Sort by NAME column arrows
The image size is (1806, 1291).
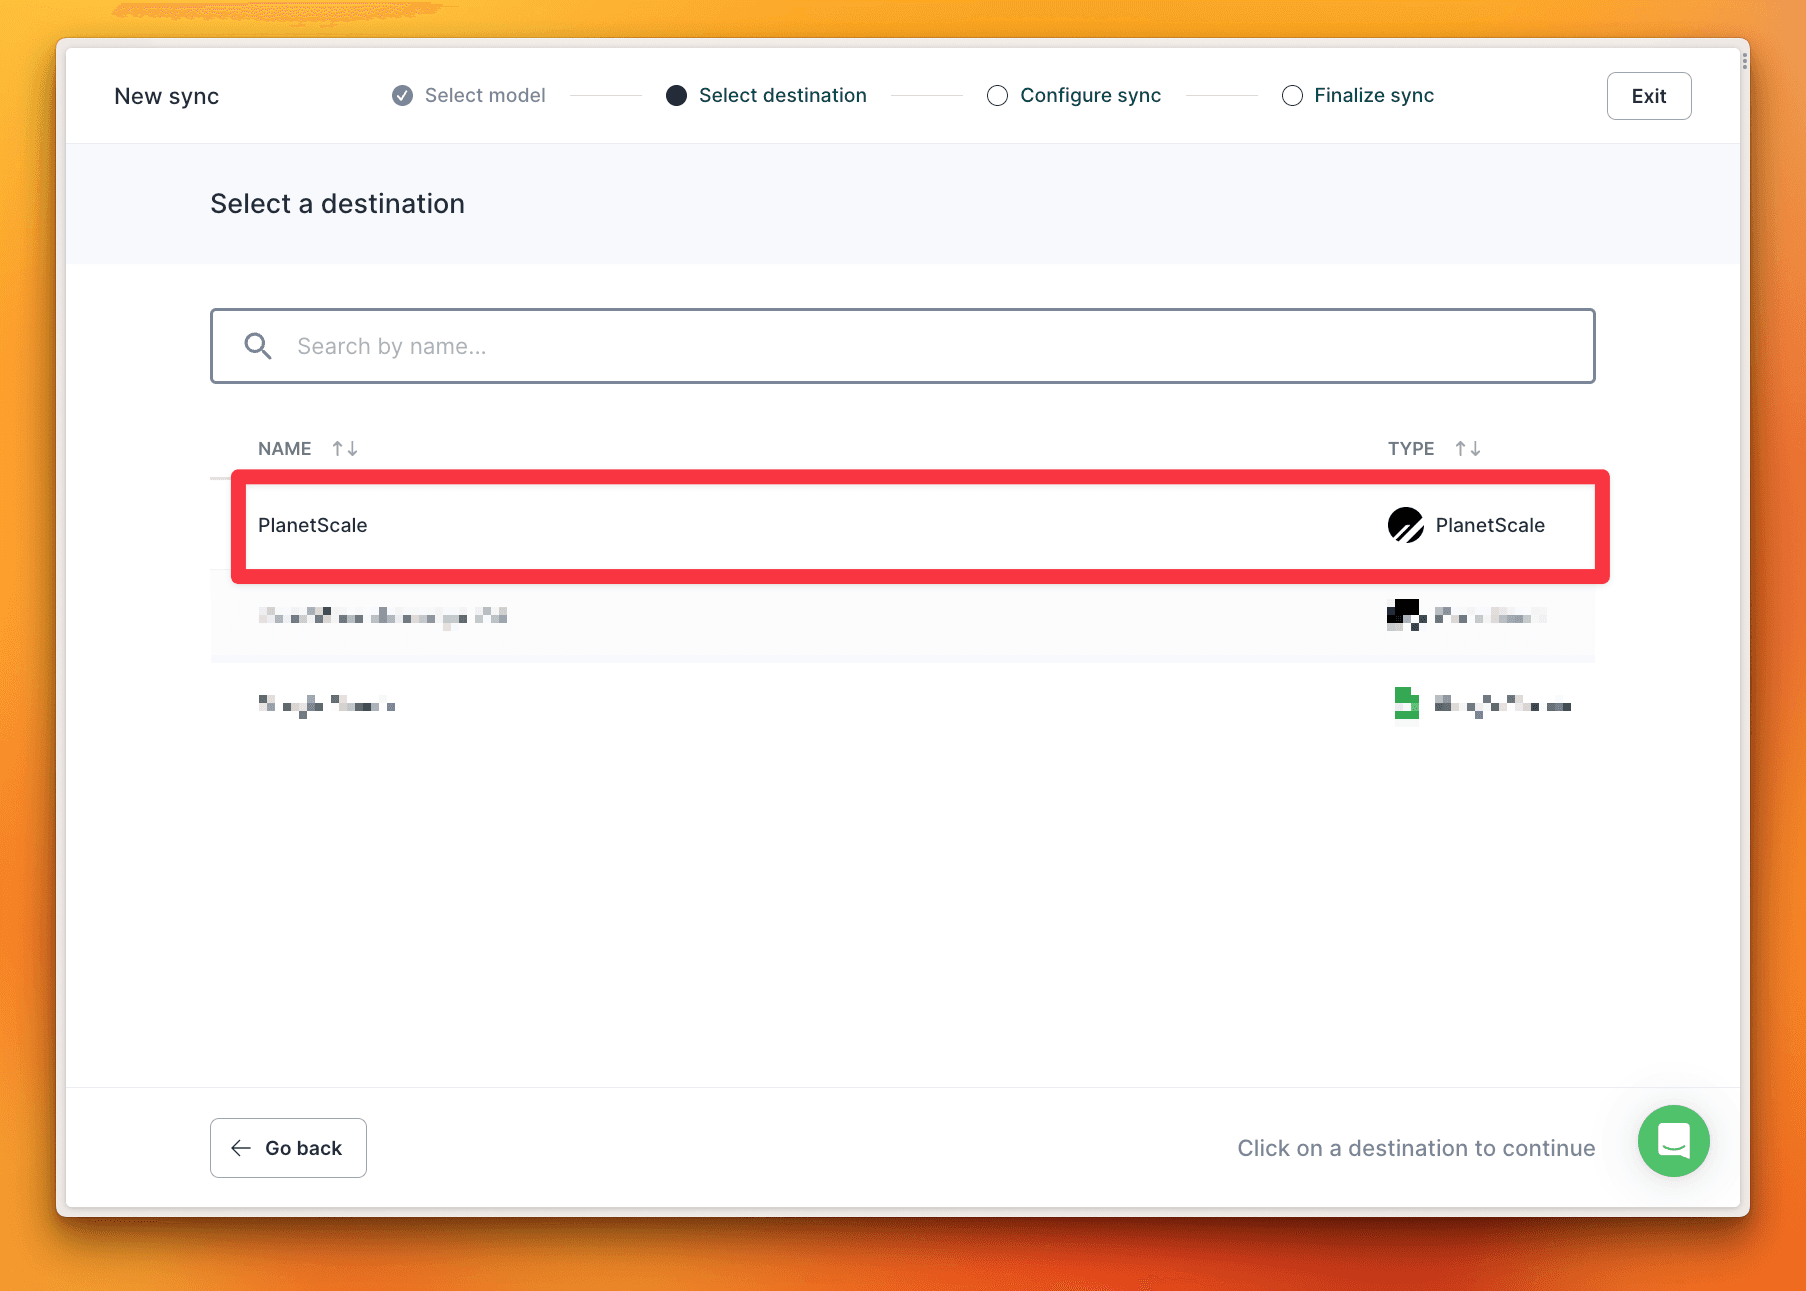[x=345, y=449]
